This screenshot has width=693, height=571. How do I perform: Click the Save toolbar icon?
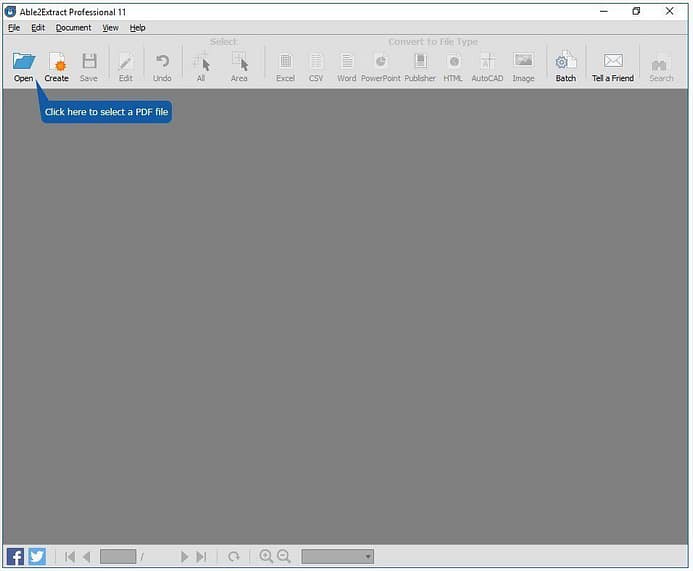pyautogui.click(x=89, y=61)
